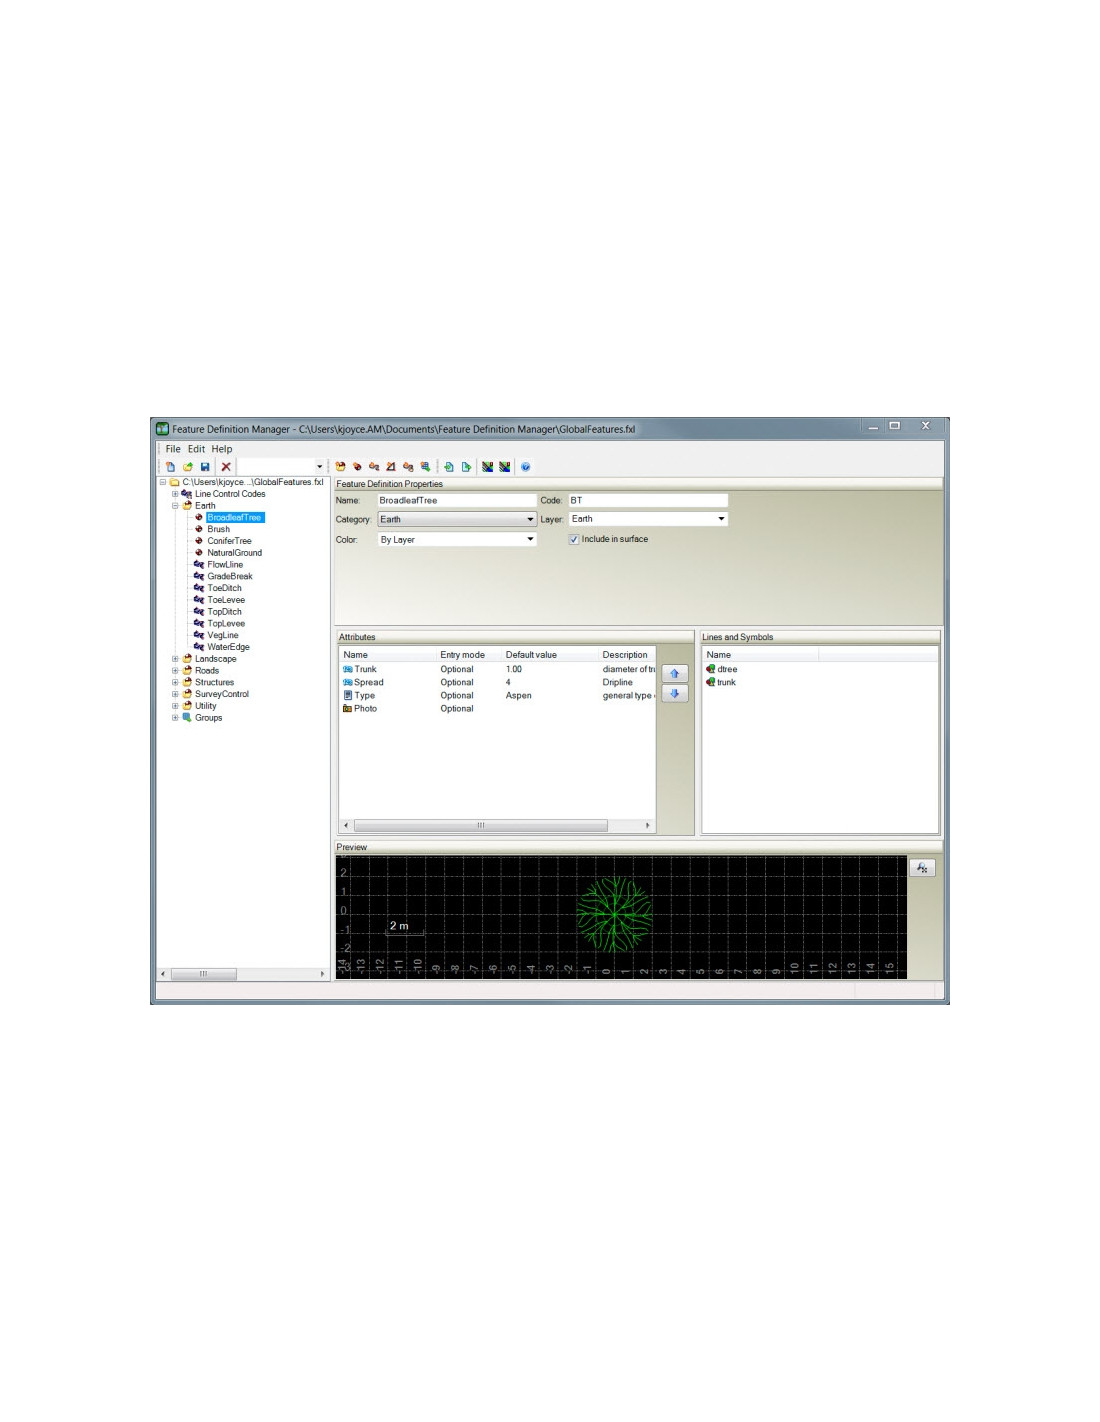Select the Spread attribute row
Image resolution: width=1100 pixels, height=1422 pixels.
click(497, 682)
